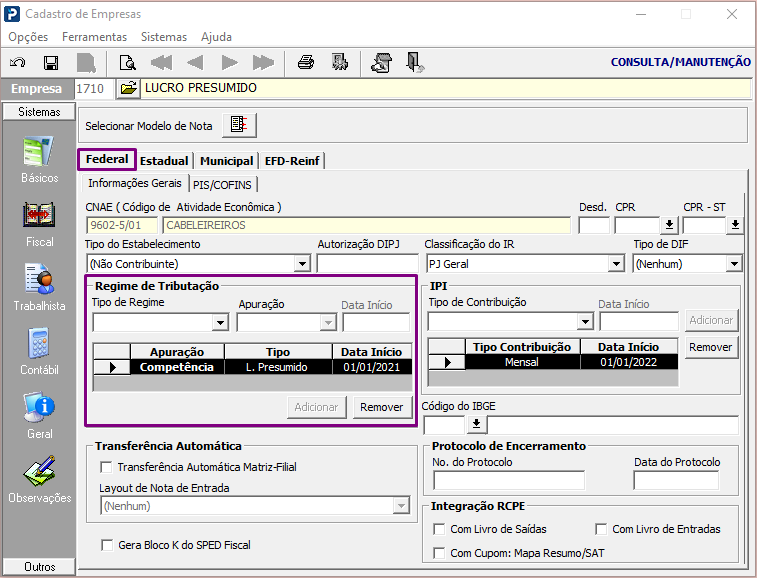757x578 pixels.
Task: Click Remover in IPI section
Action: coord(711,347)
